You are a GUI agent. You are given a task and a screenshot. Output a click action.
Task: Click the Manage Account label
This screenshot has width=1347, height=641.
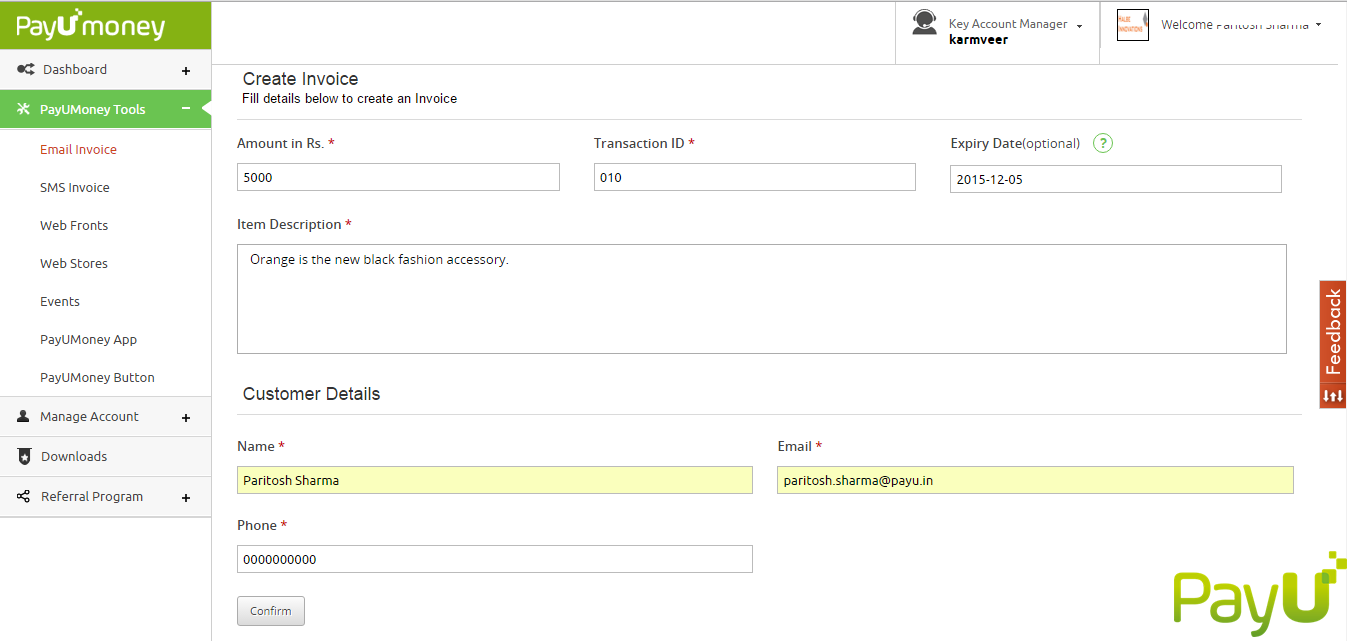click(x=89, y=416)
